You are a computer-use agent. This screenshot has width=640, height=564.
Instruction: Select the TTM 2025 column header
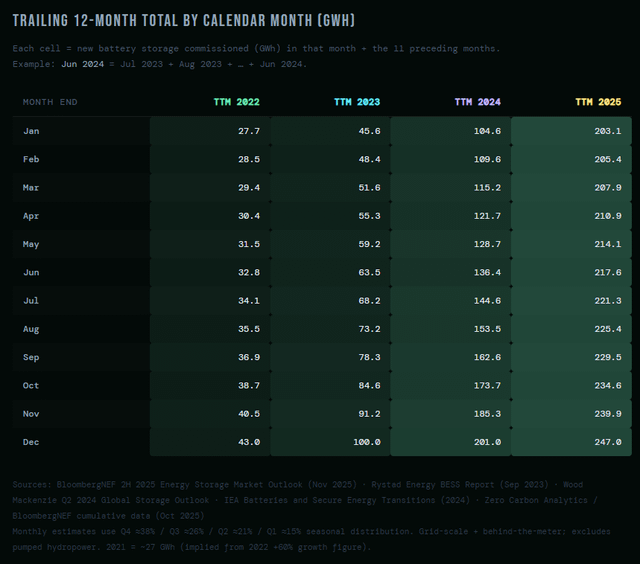coord(598,102)
